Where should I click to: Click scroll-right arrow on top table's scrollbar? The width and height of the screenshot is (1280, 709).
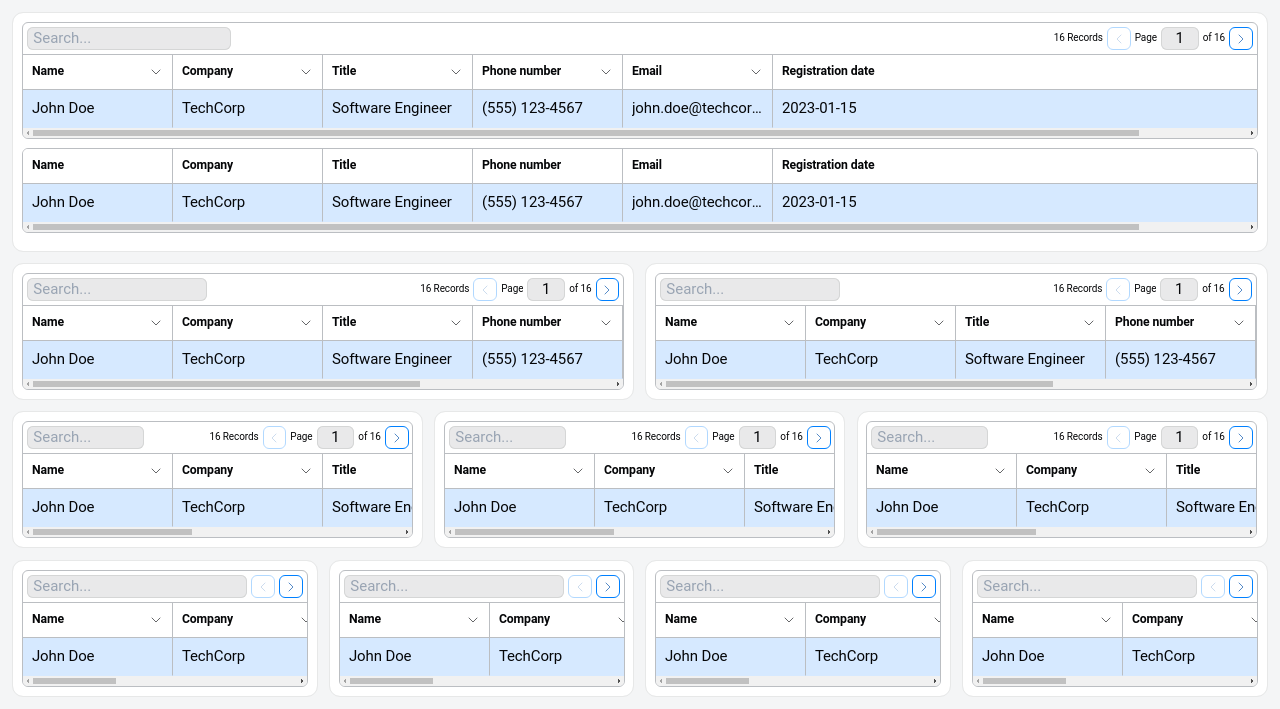tap(1252, 133)
